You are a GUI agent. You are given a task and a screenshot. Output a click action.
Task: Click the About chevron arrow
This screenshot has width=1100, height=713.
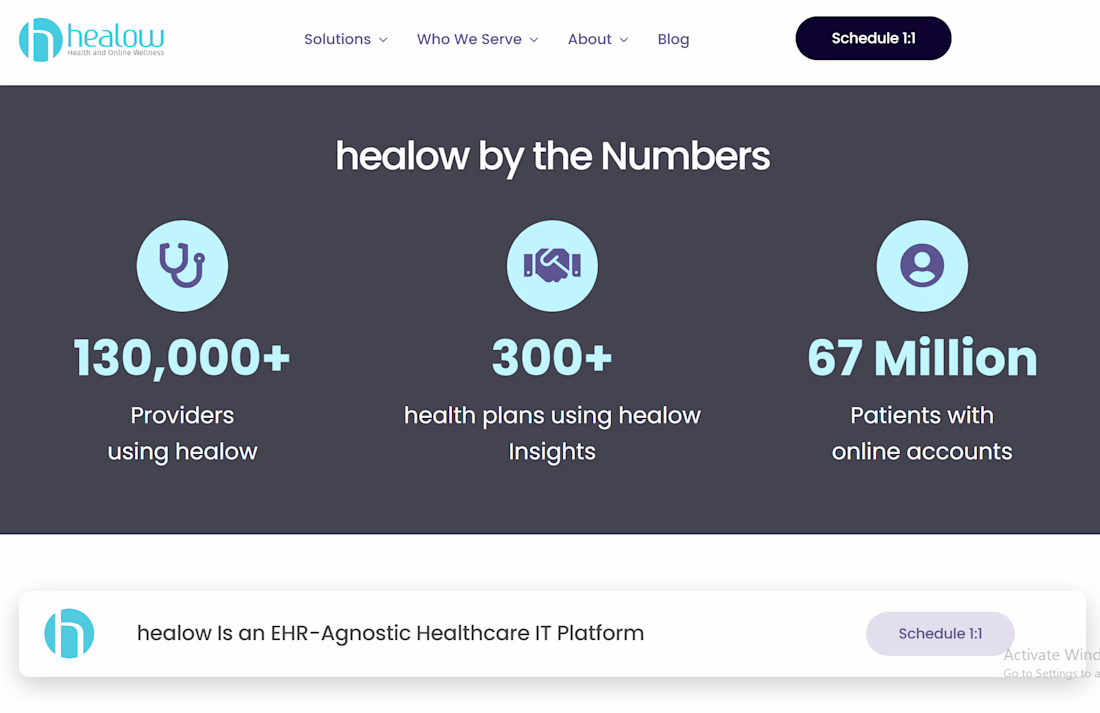(624, 40)
